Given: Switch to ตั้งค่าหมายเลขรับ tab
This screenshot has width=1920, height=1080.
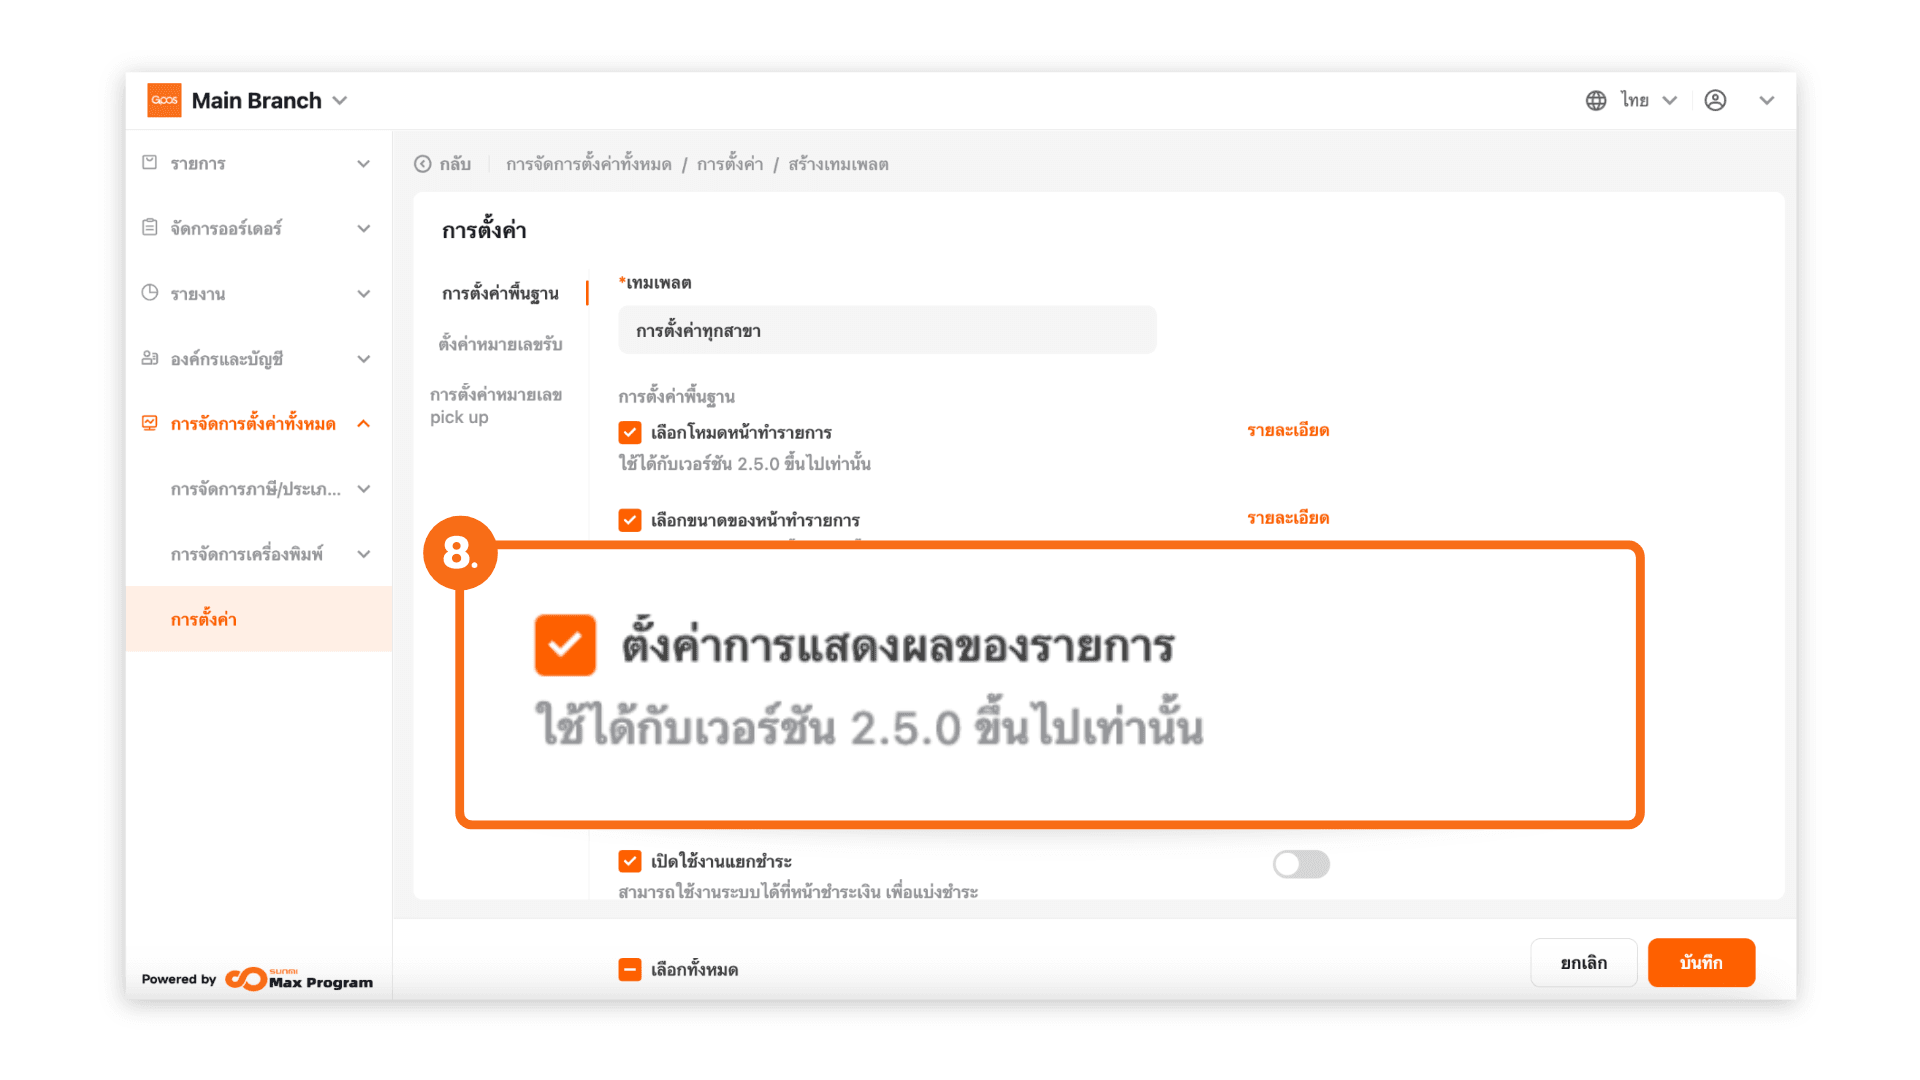Looking at the screenshot, I should [500, 344].
